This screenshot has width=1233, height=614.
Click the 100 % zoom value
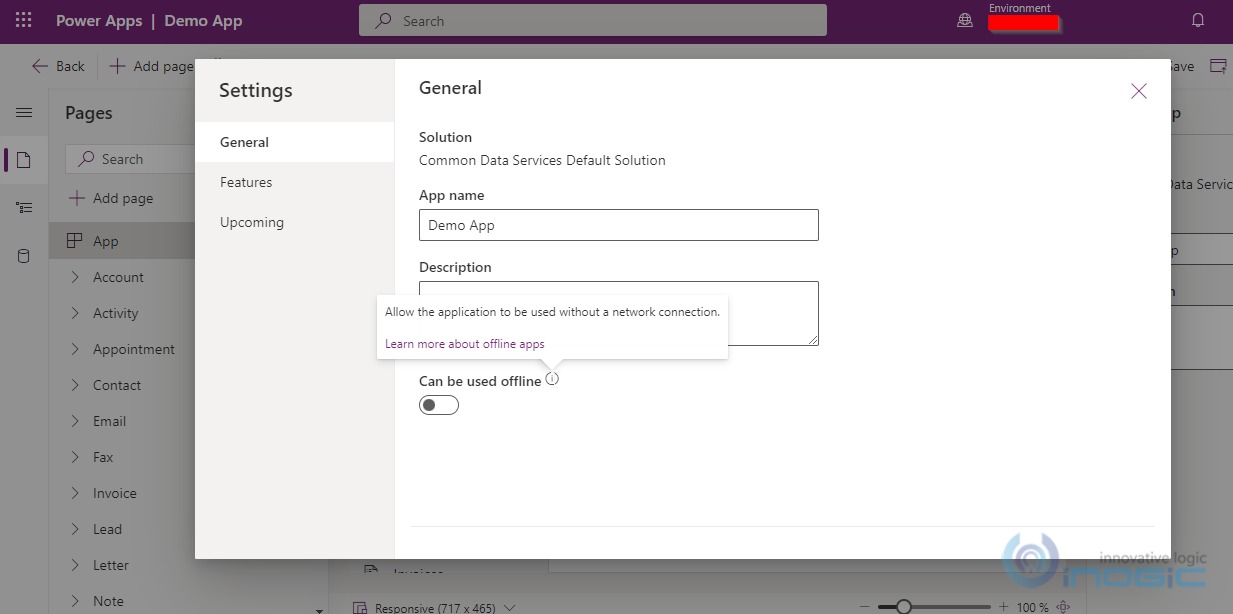(1033, 607)
